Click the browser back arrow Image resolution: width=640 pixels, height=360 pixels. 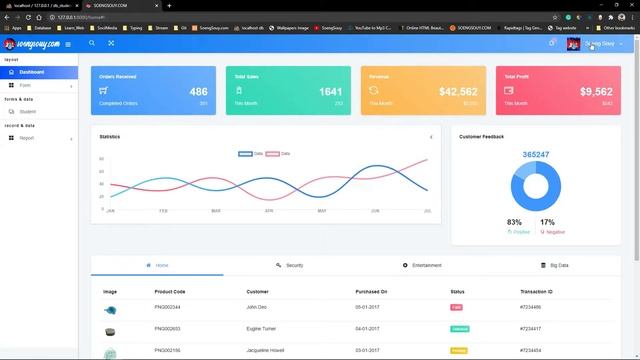coord(7,18)
